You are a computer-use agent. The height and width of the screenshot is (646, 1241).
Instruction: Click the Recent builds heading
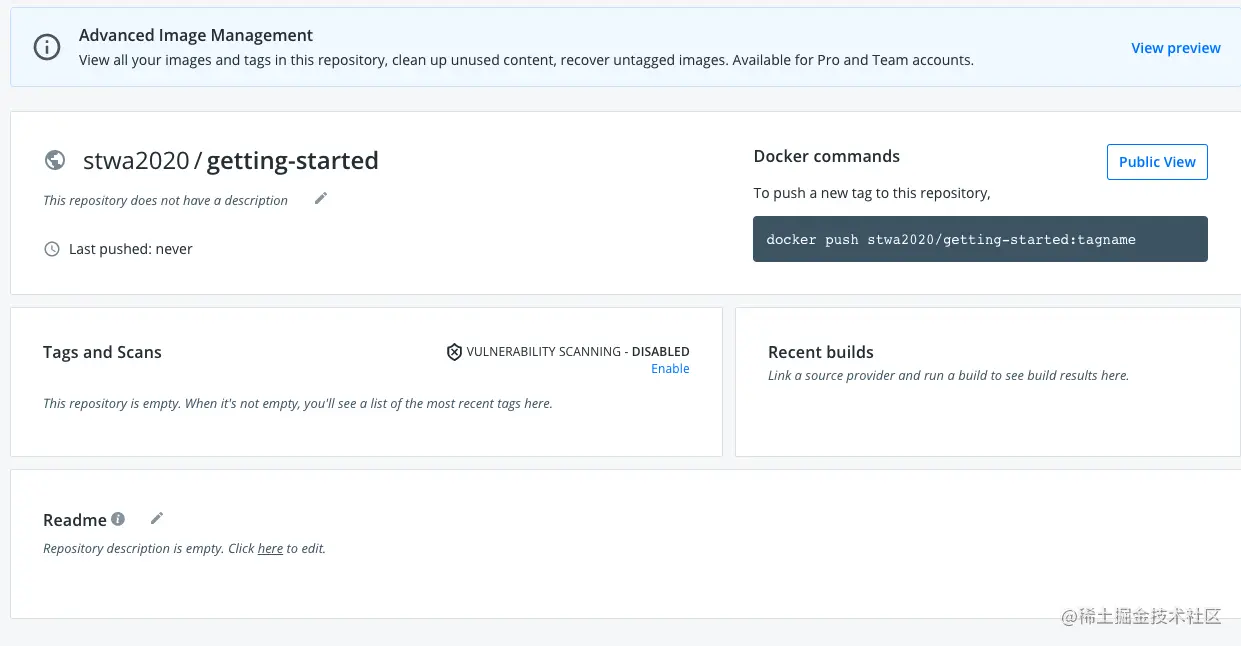[820, 352]
